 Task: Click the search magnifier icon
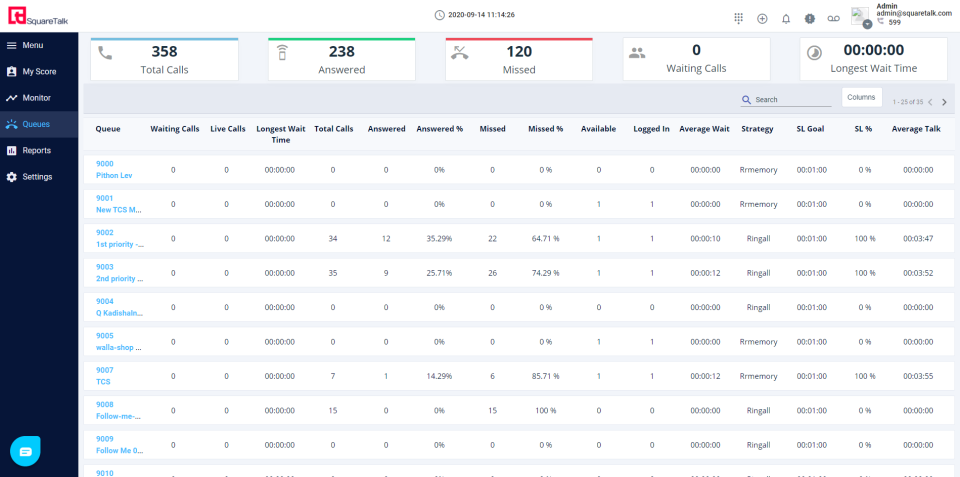tap(746, 100)
